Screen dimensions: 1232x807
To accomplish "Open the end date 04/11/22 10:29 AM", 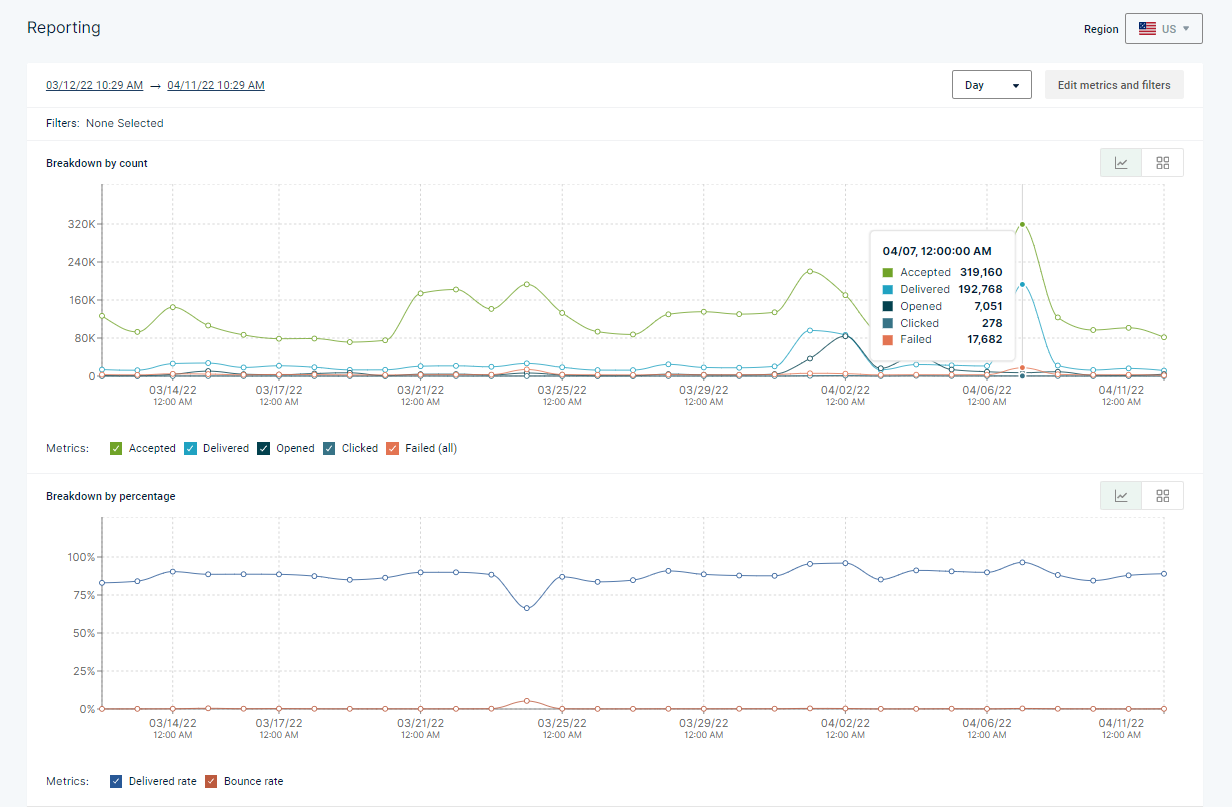I will pyautogui.click(x=216, y=85).
